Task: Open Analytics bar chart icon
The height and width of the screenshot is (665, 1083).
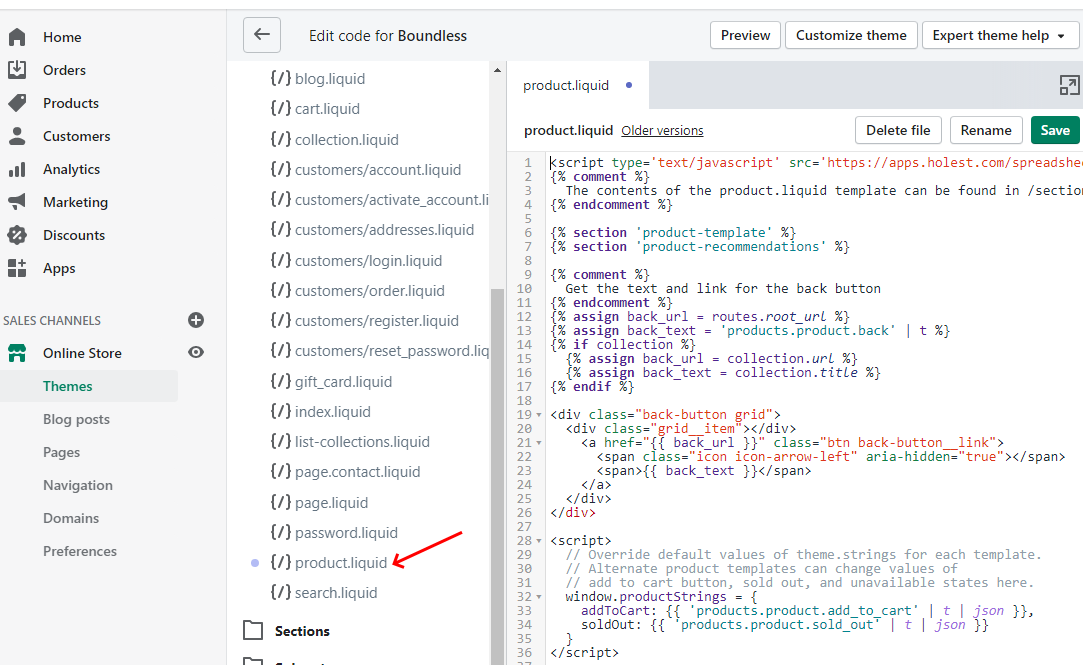Action: [x=17, y=169]
